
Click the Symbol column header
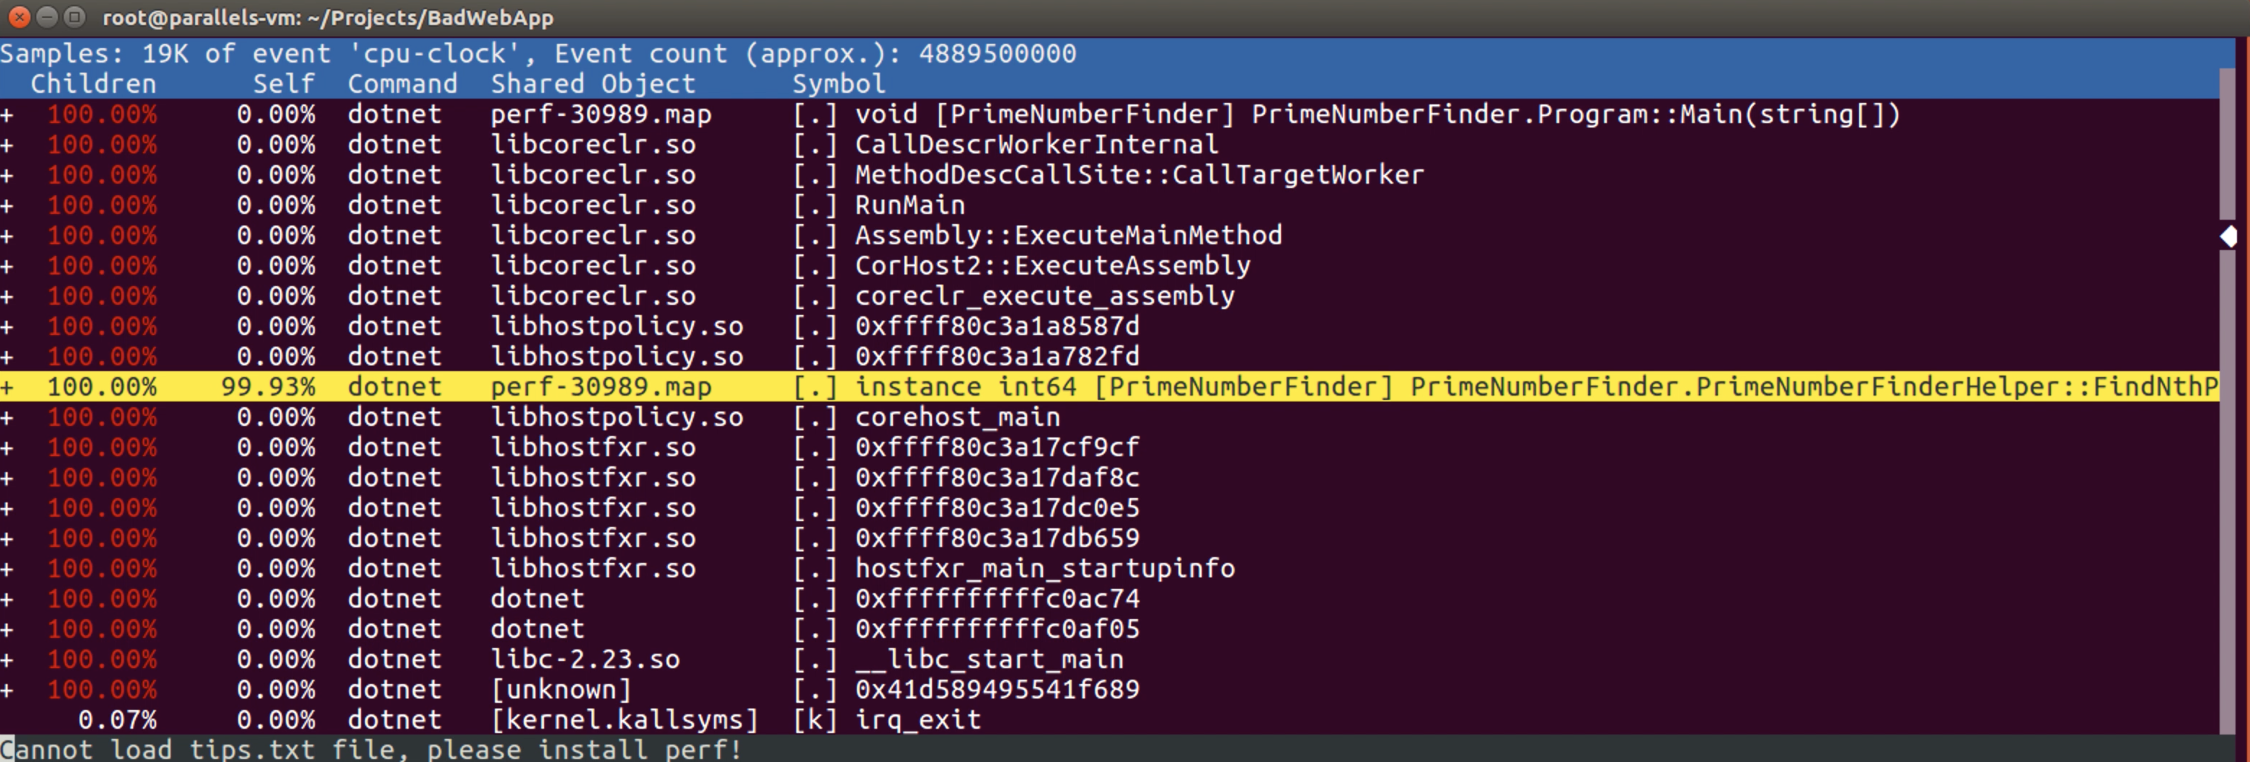point(838,84)
